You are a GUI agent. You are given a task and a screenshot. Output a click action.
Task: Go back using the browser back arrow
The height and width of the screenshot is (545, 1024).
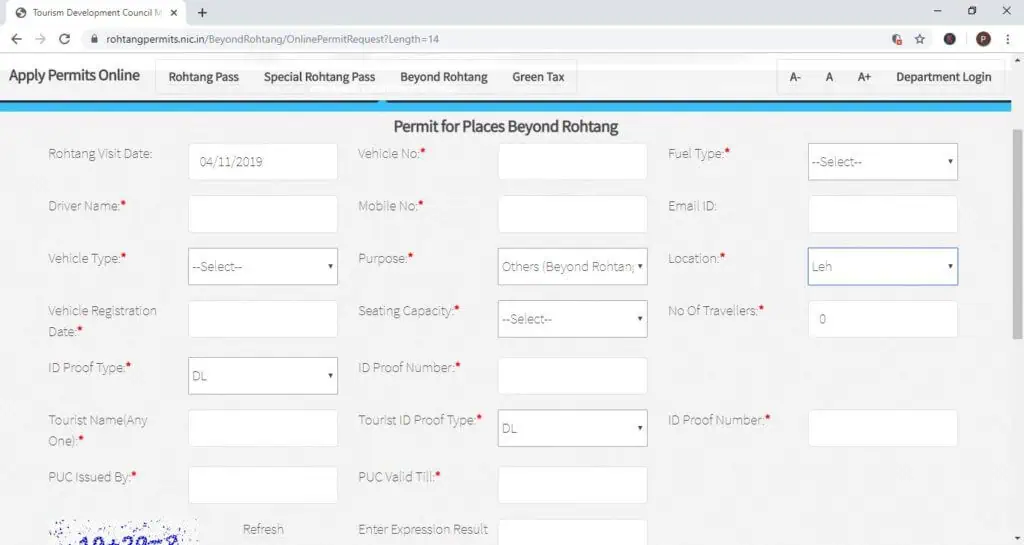tap(16, 39)
